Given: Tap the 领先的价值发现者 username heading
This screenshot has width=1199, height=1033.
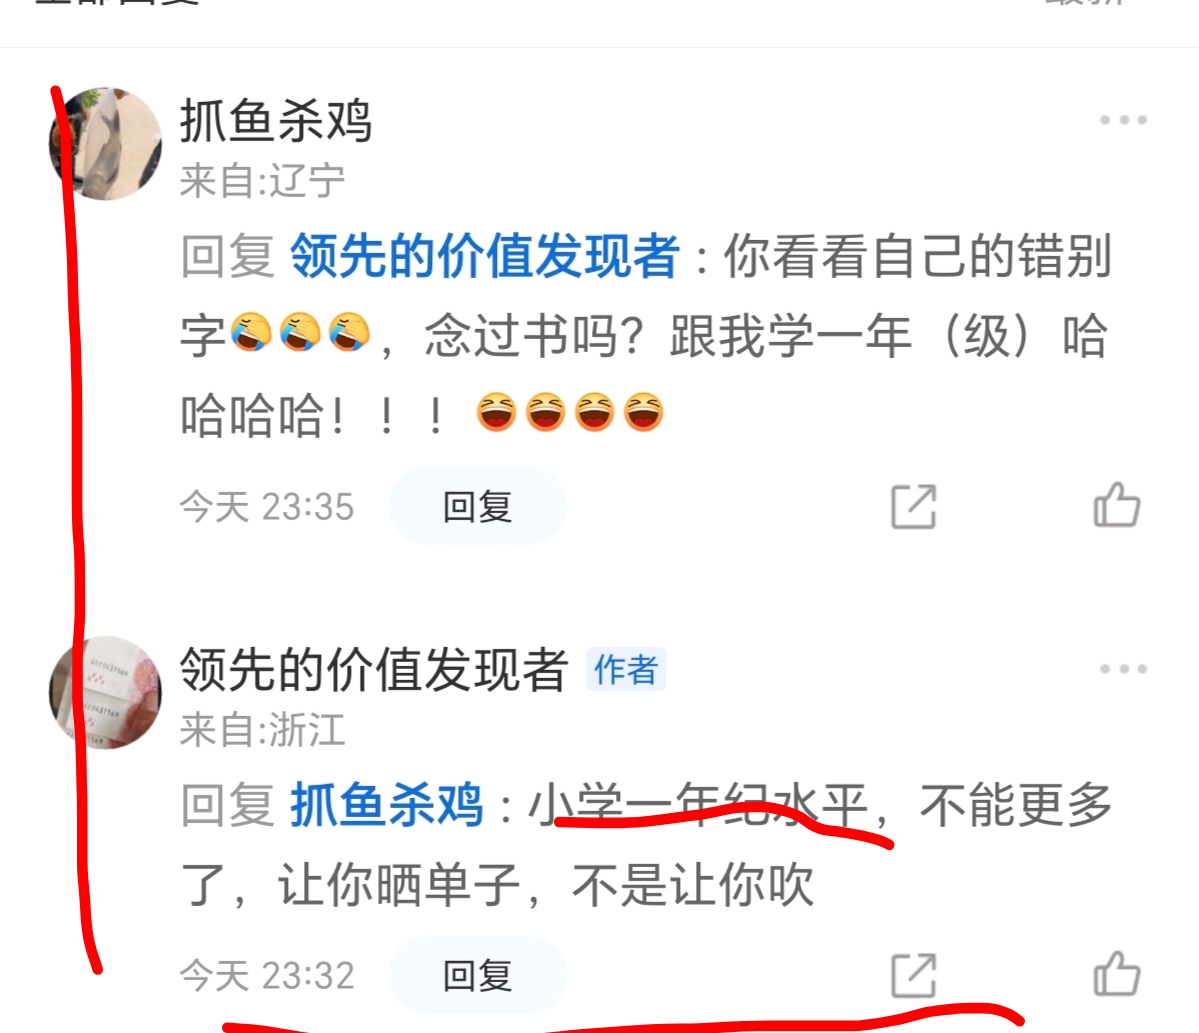Looking at the screenshot, I should 374,669.
